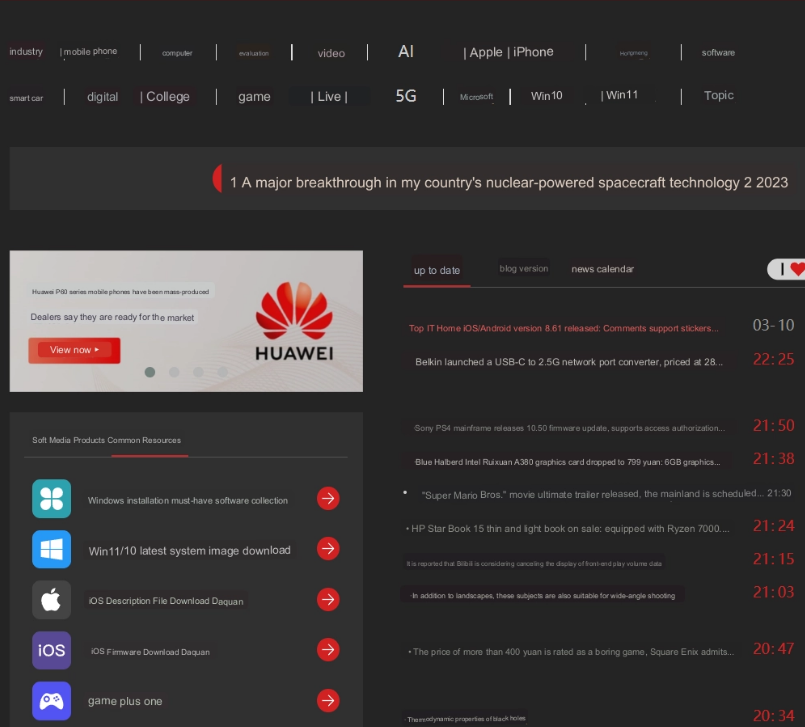Viewport: 805px width, 727px height.
Task: Click the View now button
Action: click(74, 350)
